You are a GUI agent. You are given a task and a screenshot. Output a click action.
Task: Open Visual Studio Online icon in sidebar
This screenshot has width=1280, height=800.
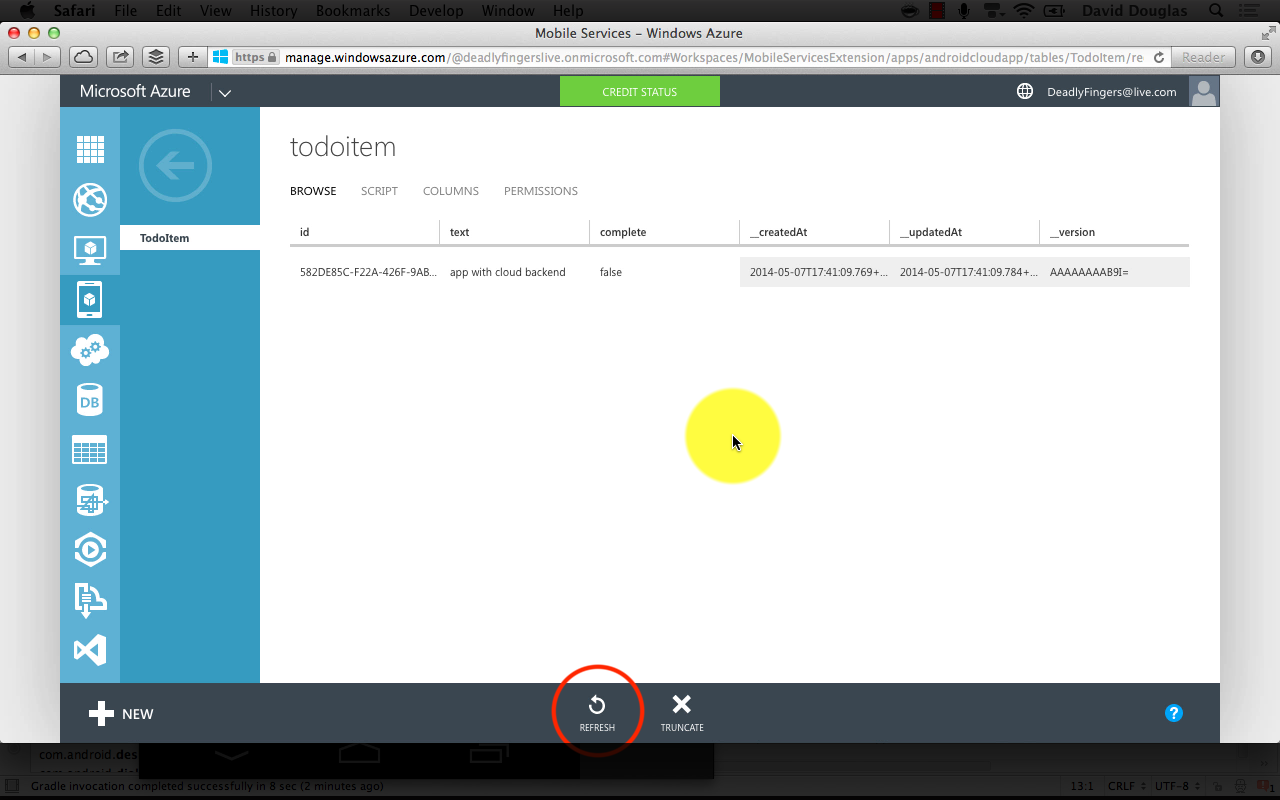[90, 650]
